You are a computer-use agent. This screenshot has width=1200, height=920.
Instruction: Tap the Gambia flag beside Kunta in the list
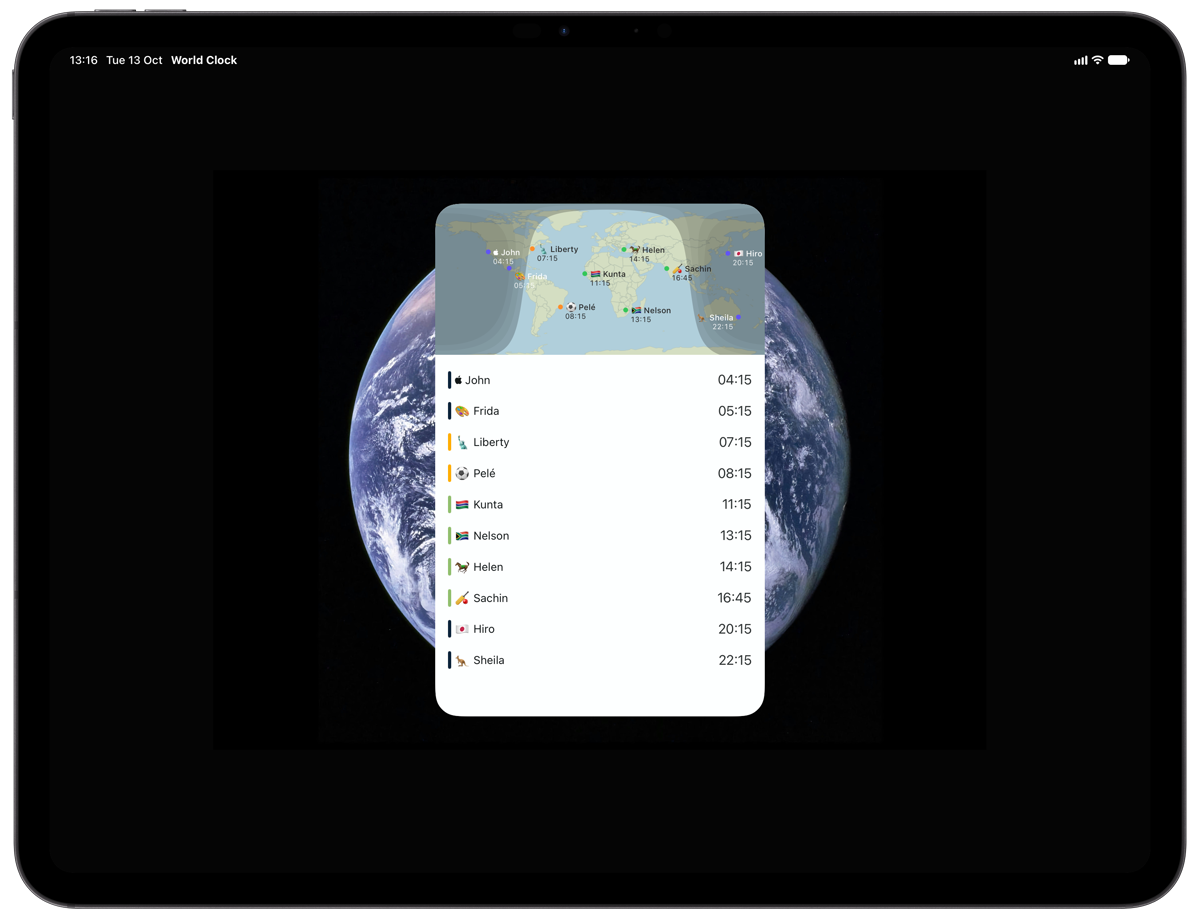pos(461,505)
